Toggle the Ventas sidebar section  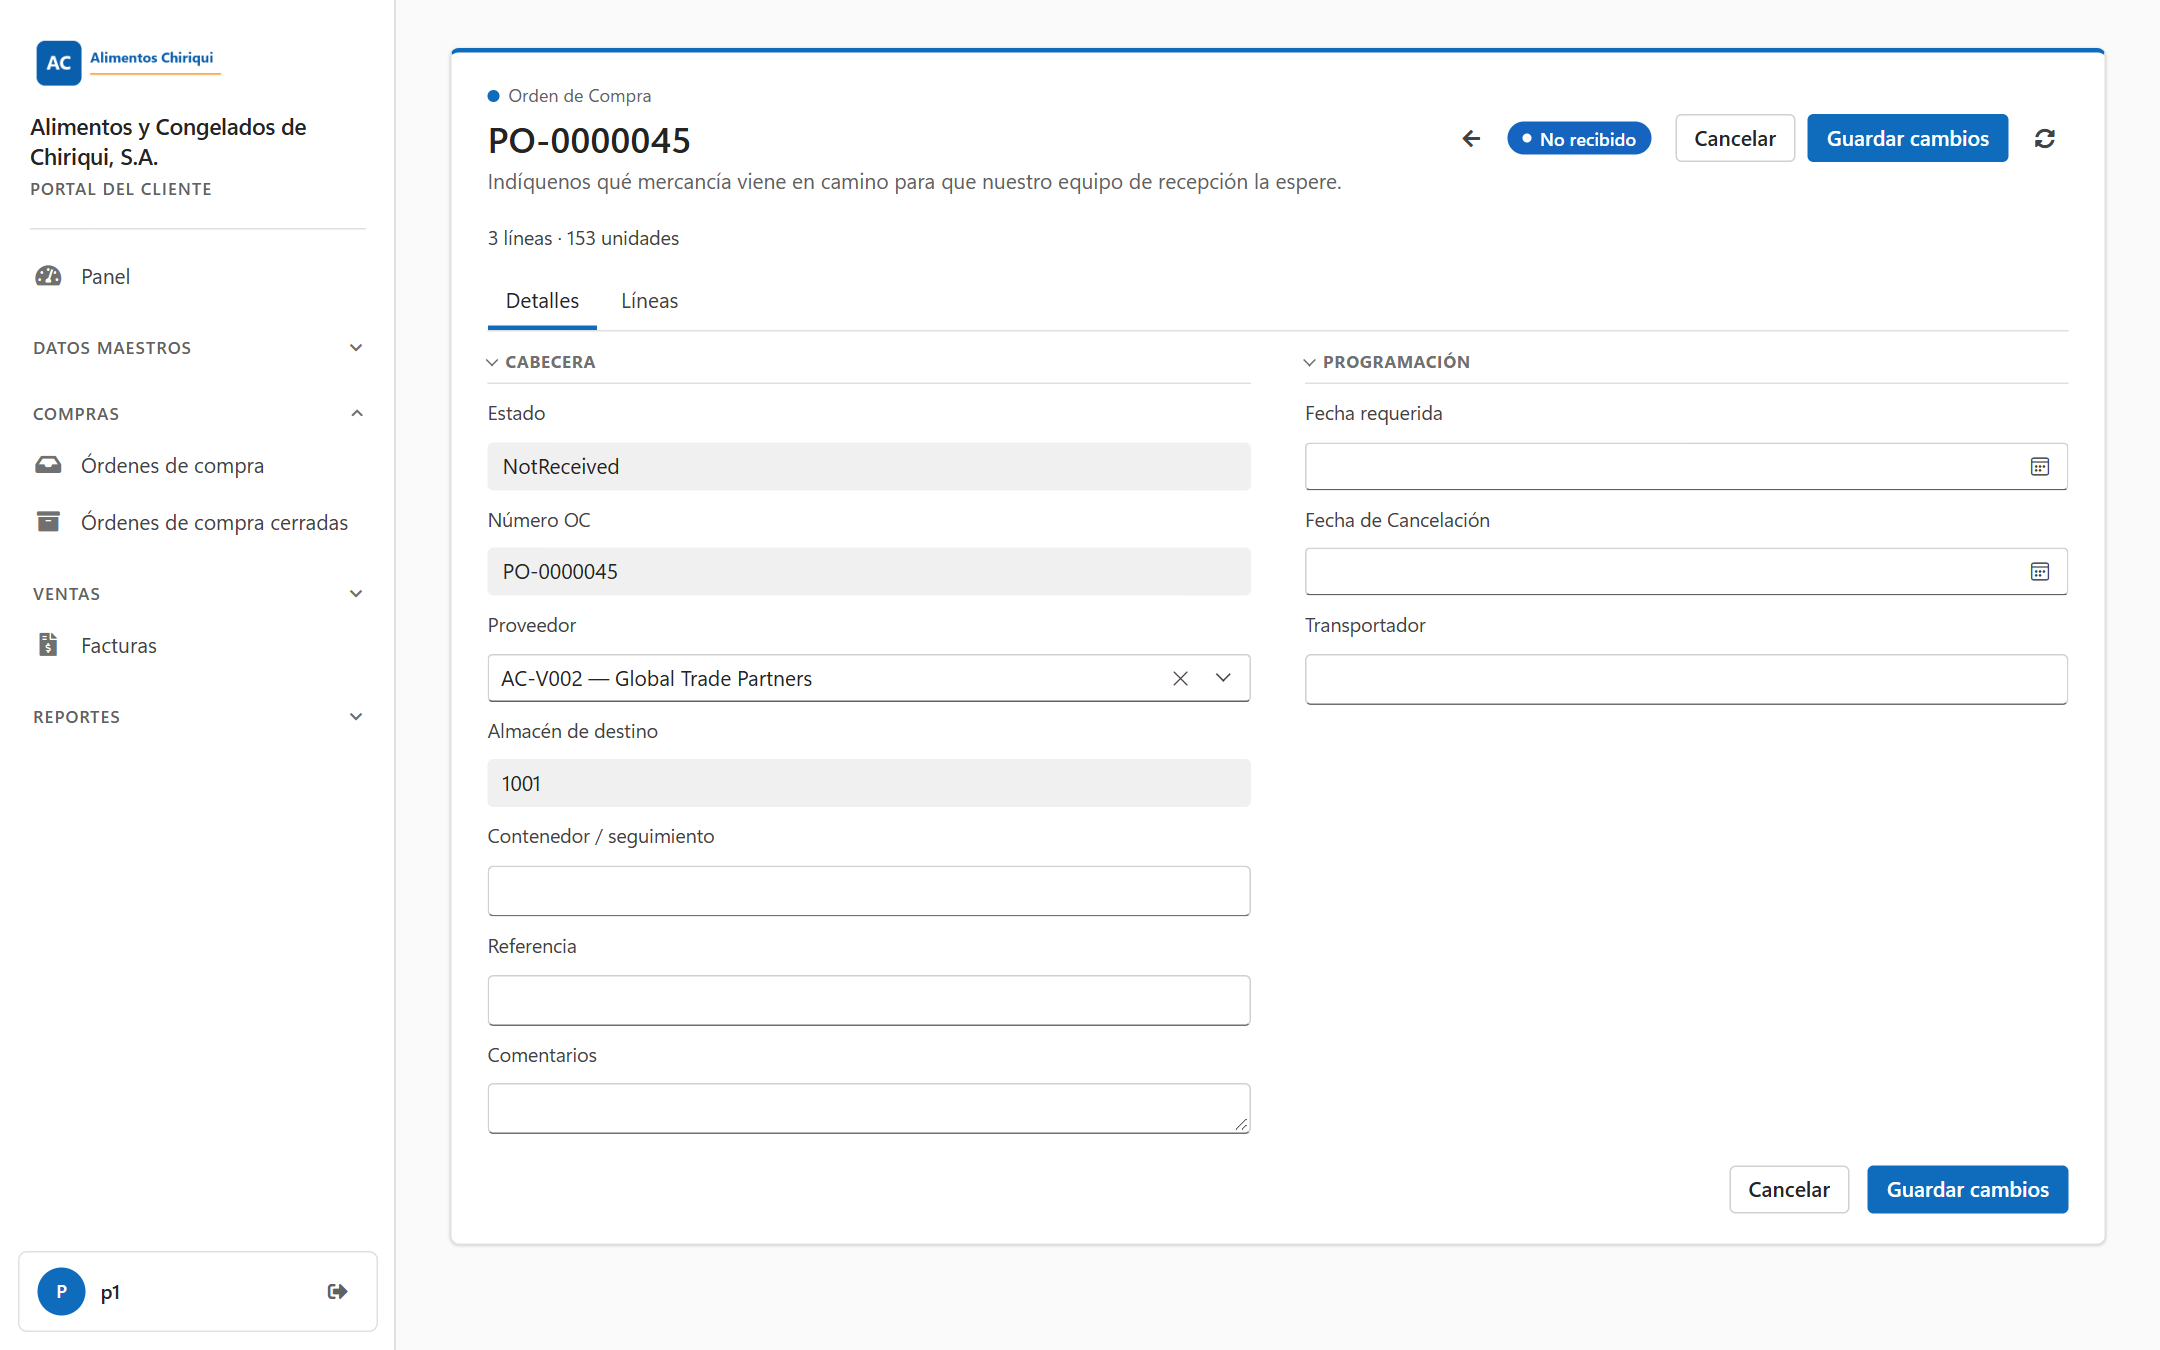[197, 594]
